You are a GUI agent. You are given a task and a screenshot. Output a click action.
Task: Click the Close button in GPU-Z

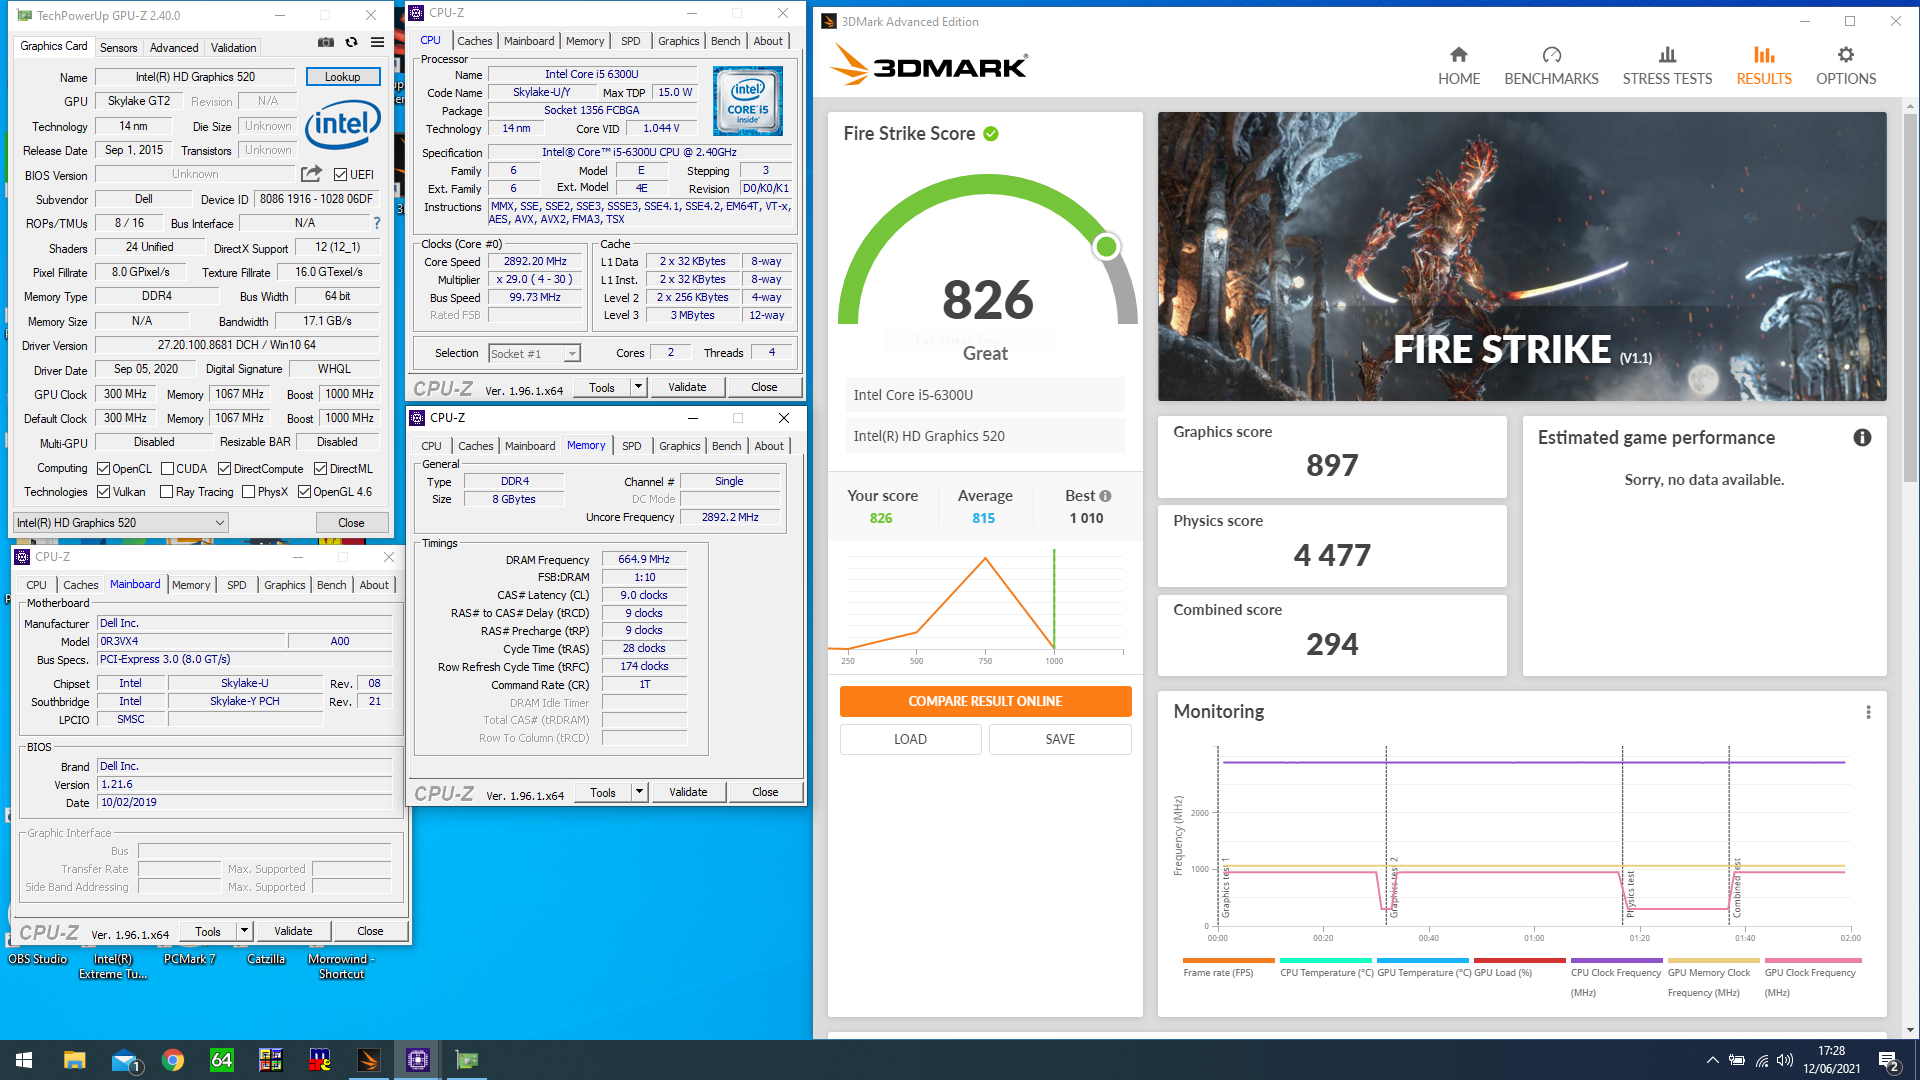click(351, 523)
